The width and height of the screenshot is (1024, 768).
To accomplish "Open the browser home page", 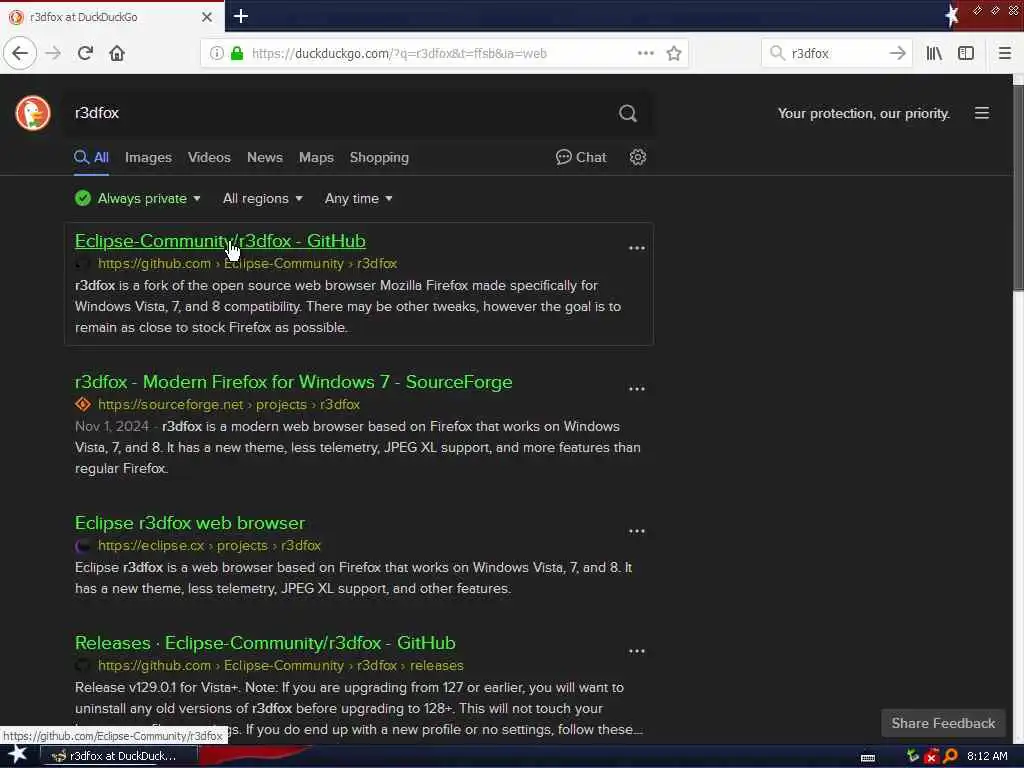I will [117, 53].
